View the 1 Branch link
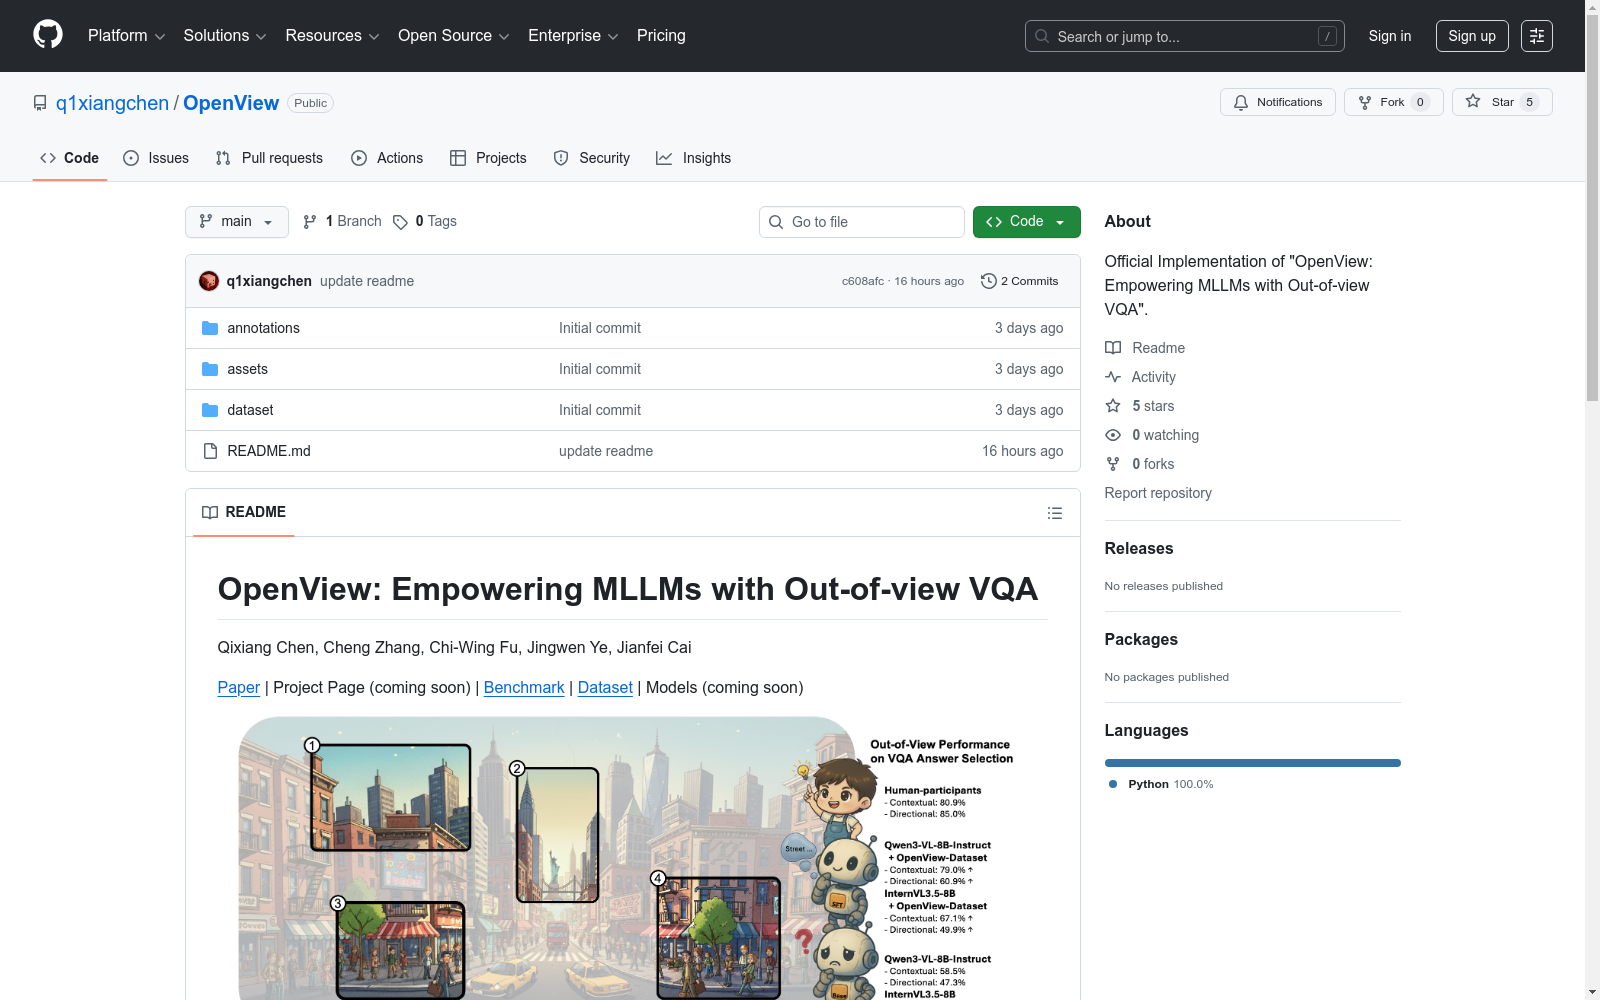This screenshot has height=1000, width=1600. (342, 221)
